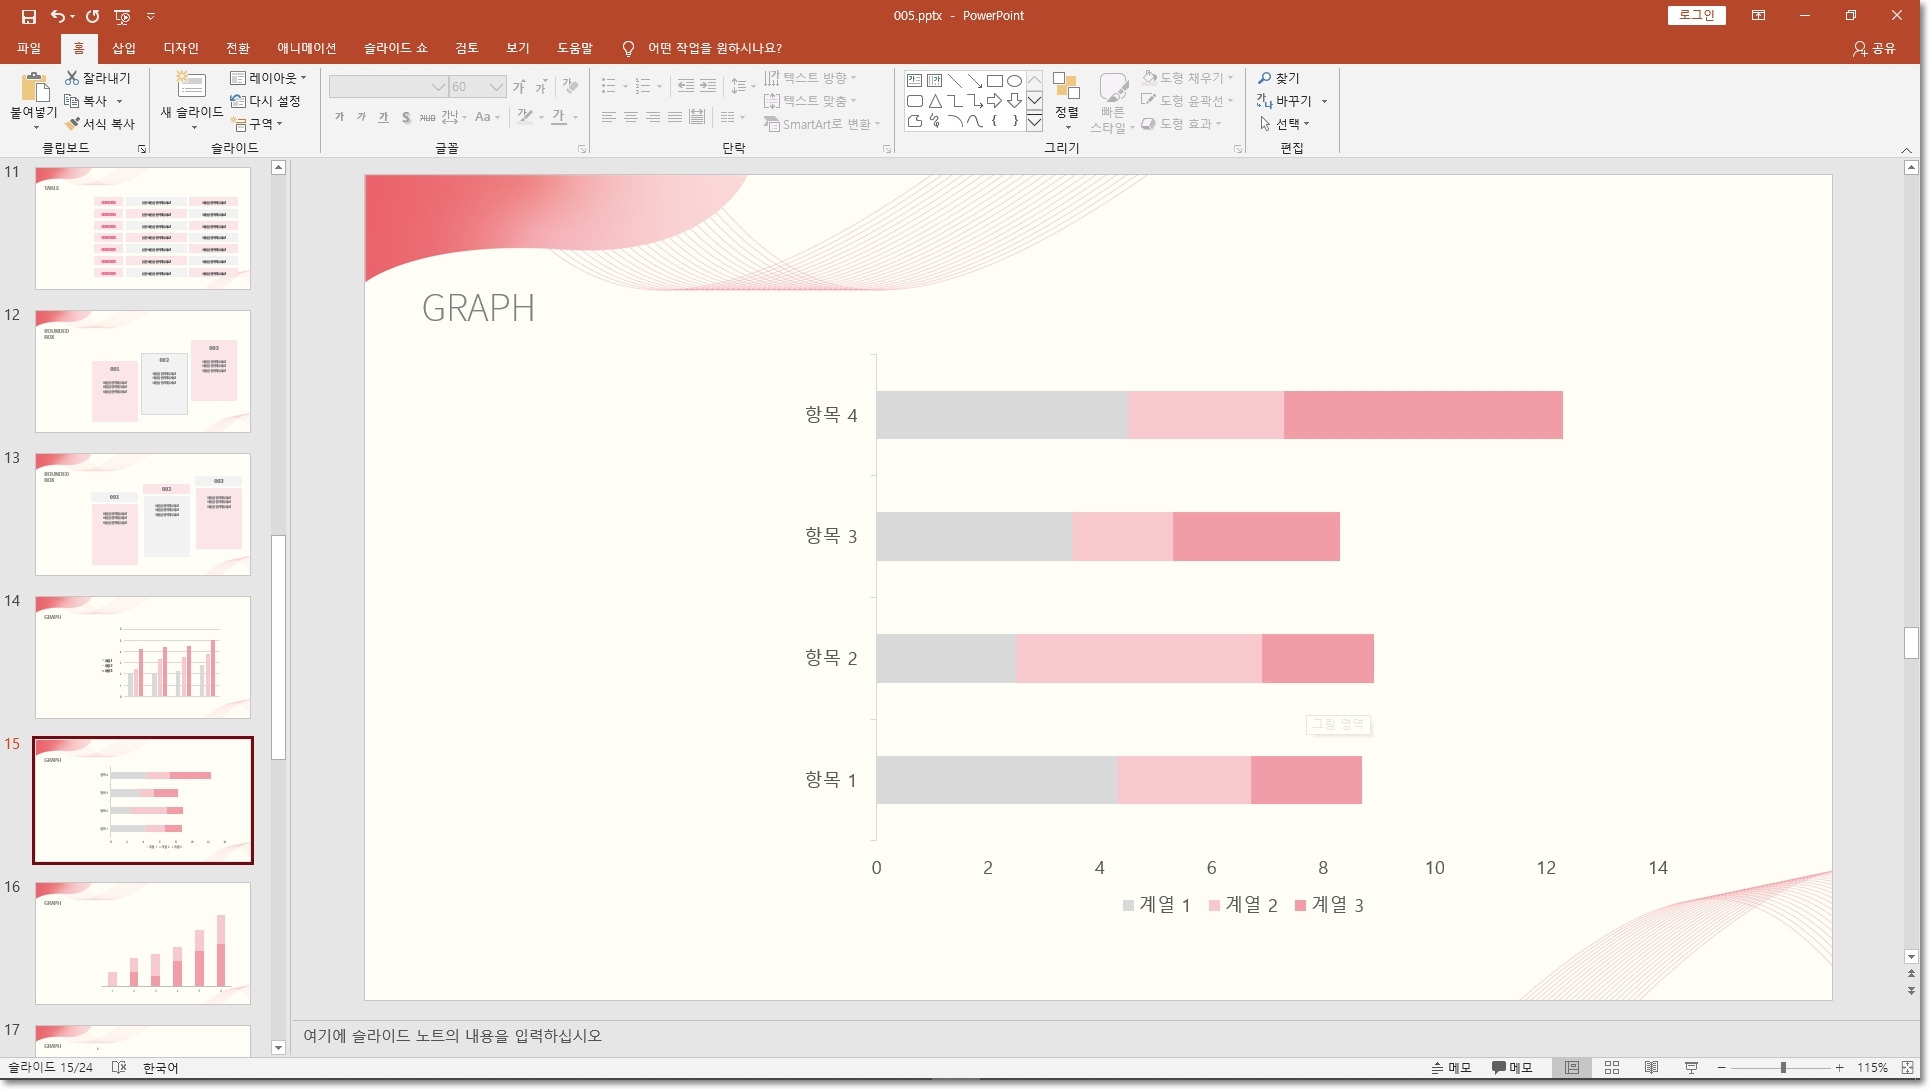Click Arrange (정렬) button
The width and height of the screenshot is (1929, 1089).
tap(1067, 99)
